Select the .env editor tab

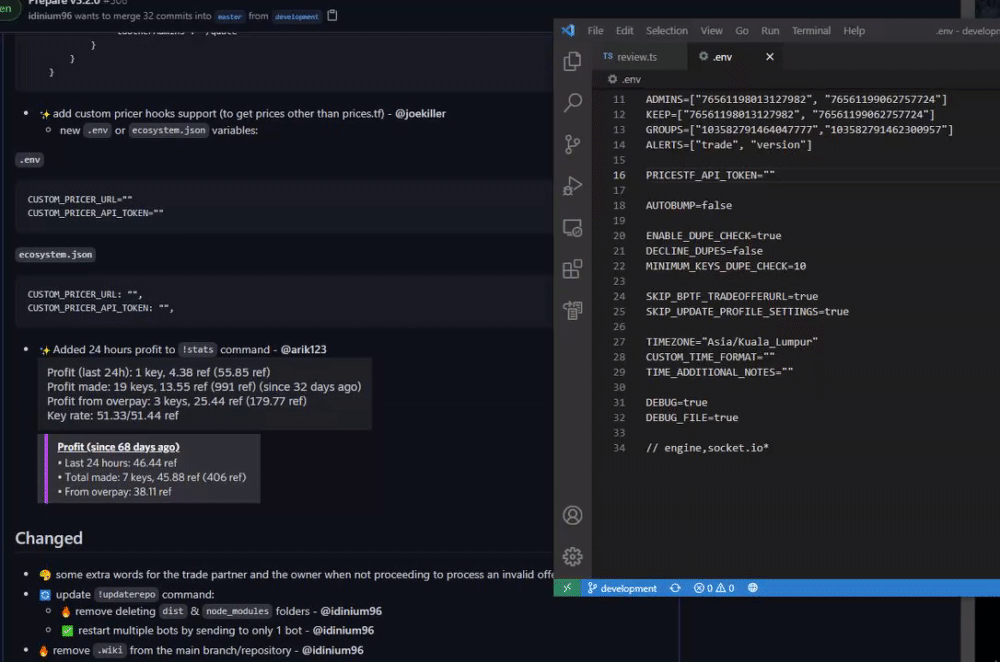coord(722,57)
